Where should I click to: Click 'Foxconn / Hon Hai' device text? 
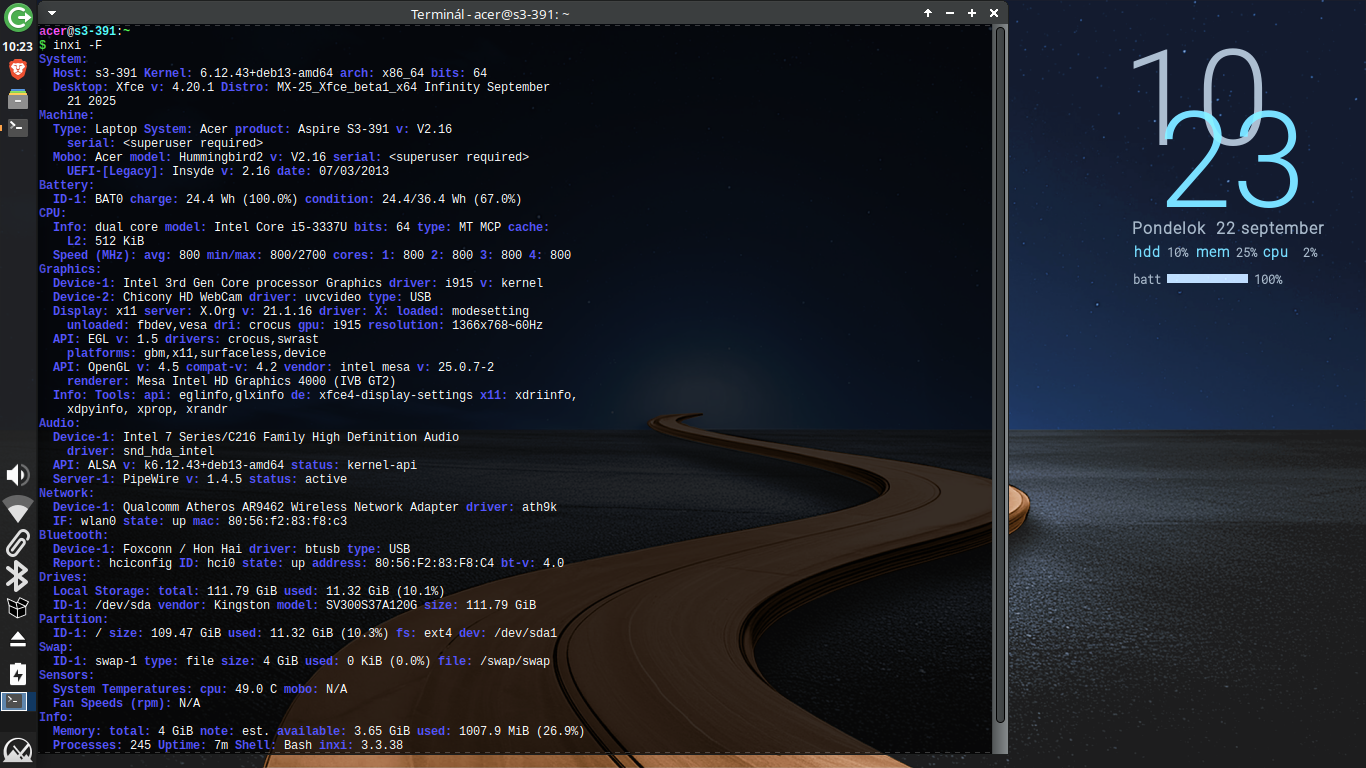tap(182, 549)
